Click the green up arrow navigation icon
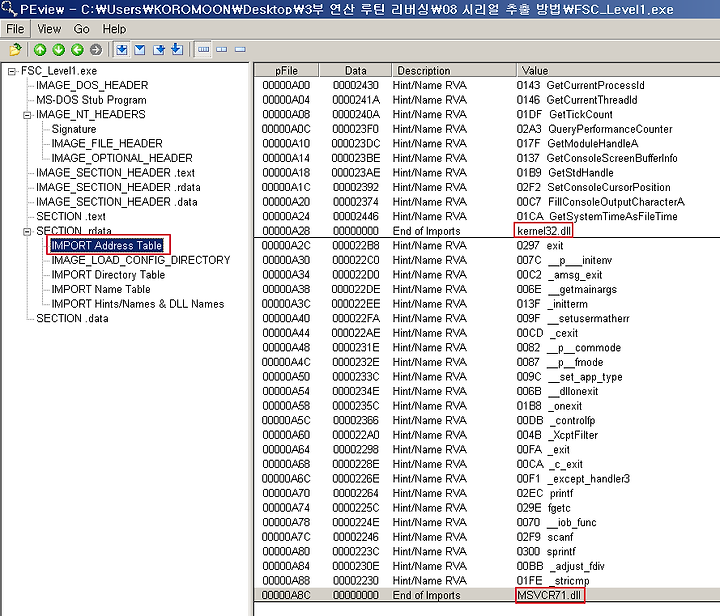Image resolution: width=720 pixels, height=616 pixels. [x=40, y=50]
